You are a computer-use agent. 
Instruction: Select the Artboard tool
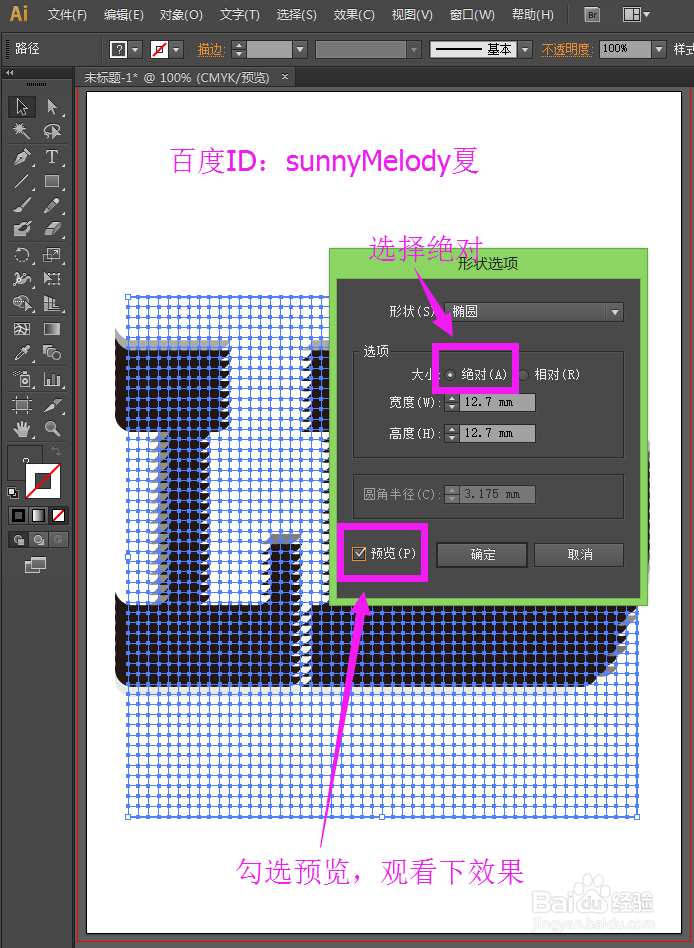coord(22,404)
